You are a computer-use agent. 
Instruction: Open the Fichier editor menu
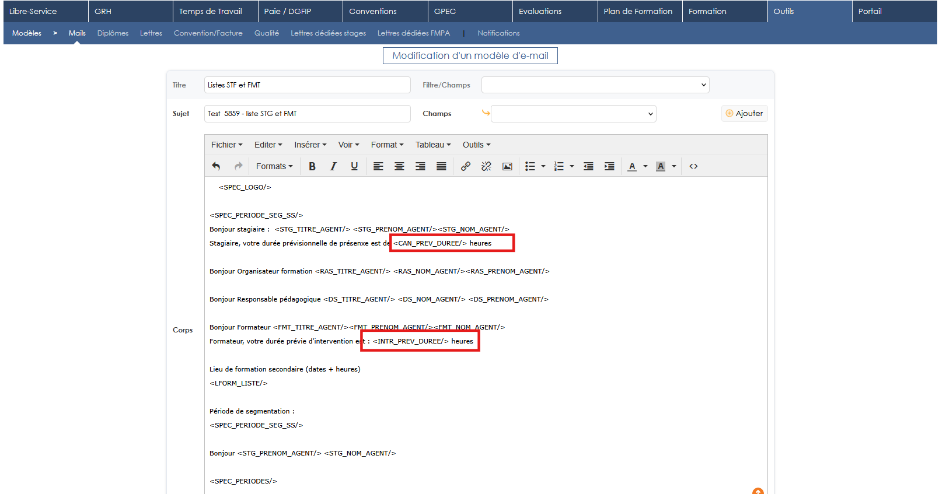(227, 145)
